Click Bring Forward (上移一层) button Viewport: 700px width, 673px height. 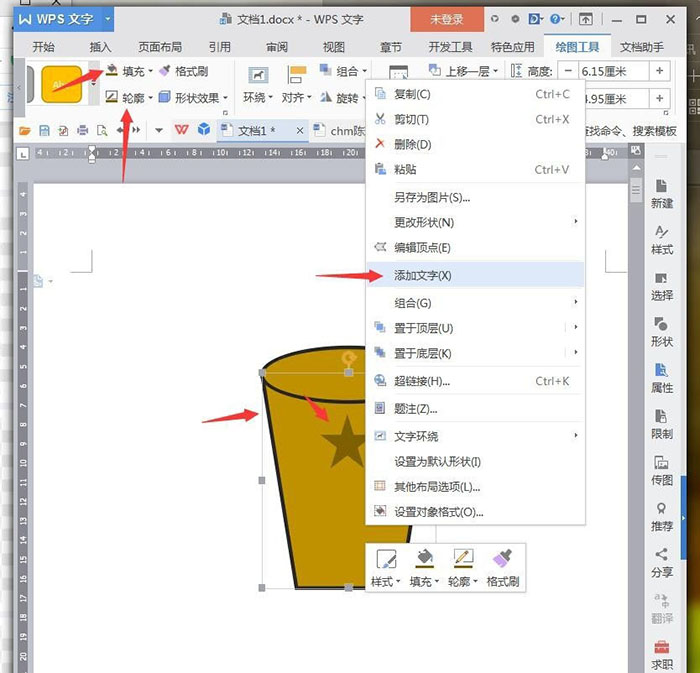coord(463,71)
